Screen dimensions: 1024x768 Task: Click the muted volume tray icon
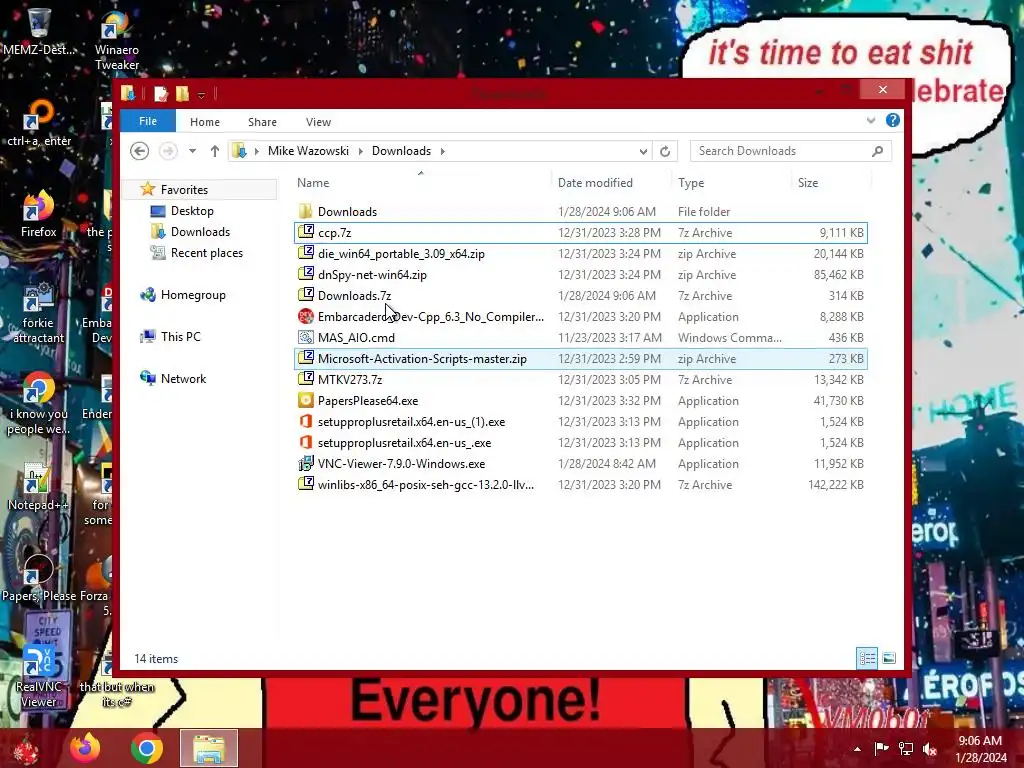click(x=929, y=749)
